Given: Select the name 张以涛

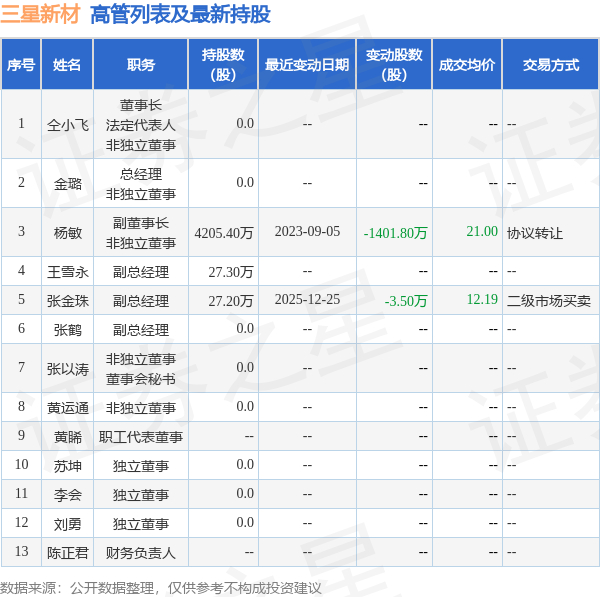Looking at the screenshot, I should (68, 369).
